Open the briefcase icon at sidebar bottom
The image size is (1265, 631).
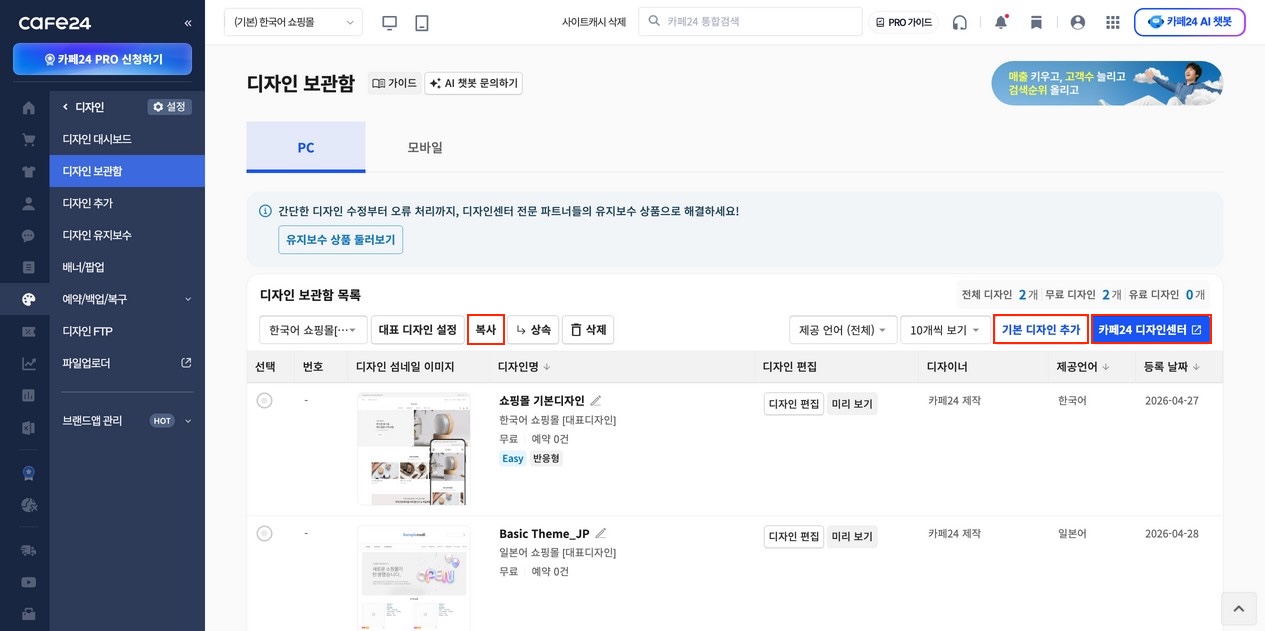tap(28, 613)
